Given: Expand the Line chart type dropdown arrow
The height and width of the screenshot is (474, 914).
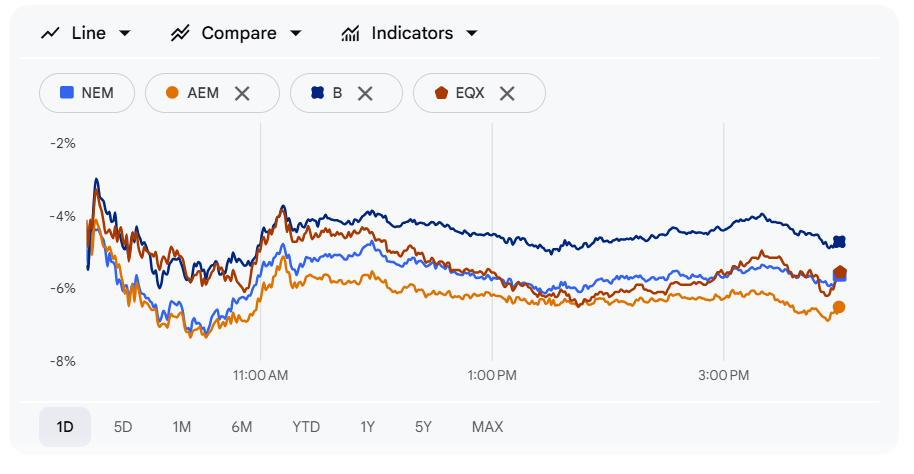Looking at the screenshot, I should point(125,33).
